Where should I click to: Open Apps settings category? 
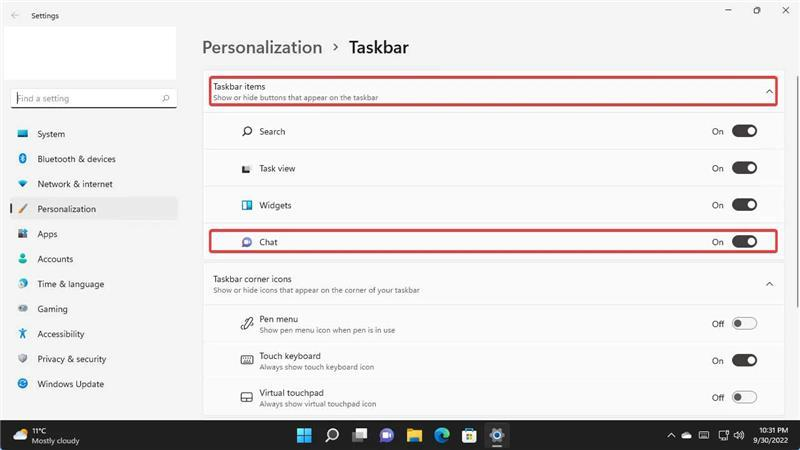[94, 234]
